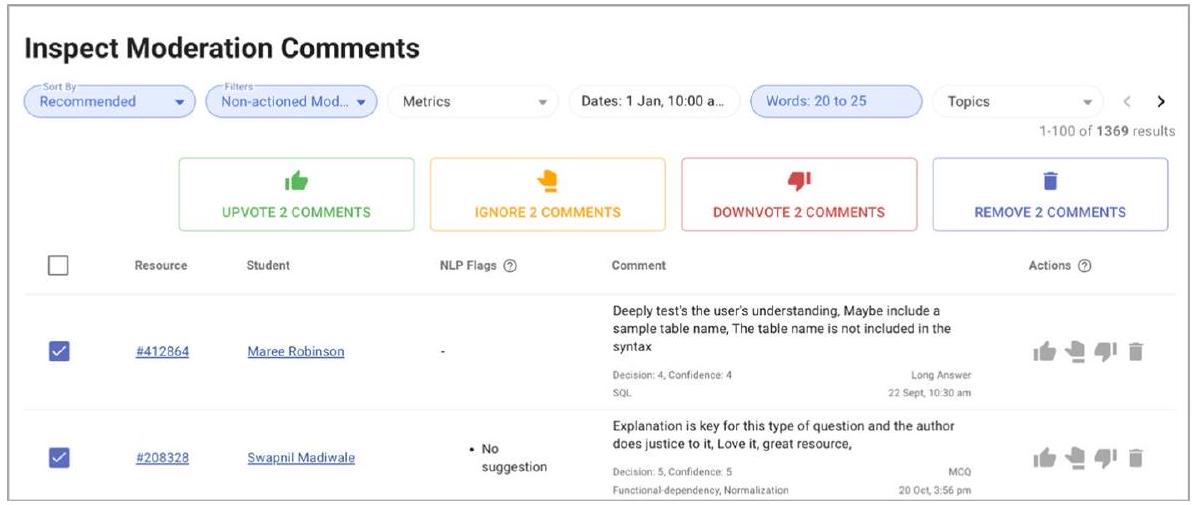This screenshot has width=1192, height=505.
Task: Open the Topics dropdown
Action: coord(1017,102)
